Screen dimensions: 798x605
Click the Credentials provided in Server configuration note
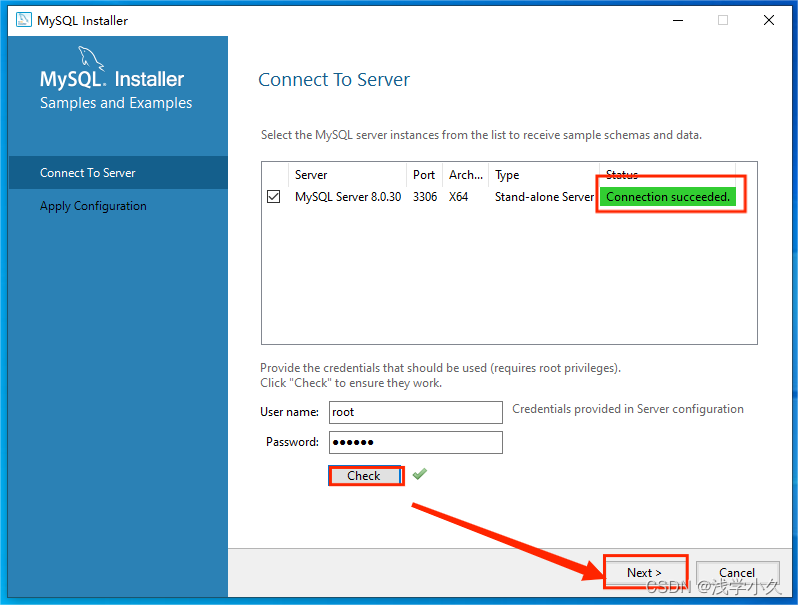coord(628,409)
